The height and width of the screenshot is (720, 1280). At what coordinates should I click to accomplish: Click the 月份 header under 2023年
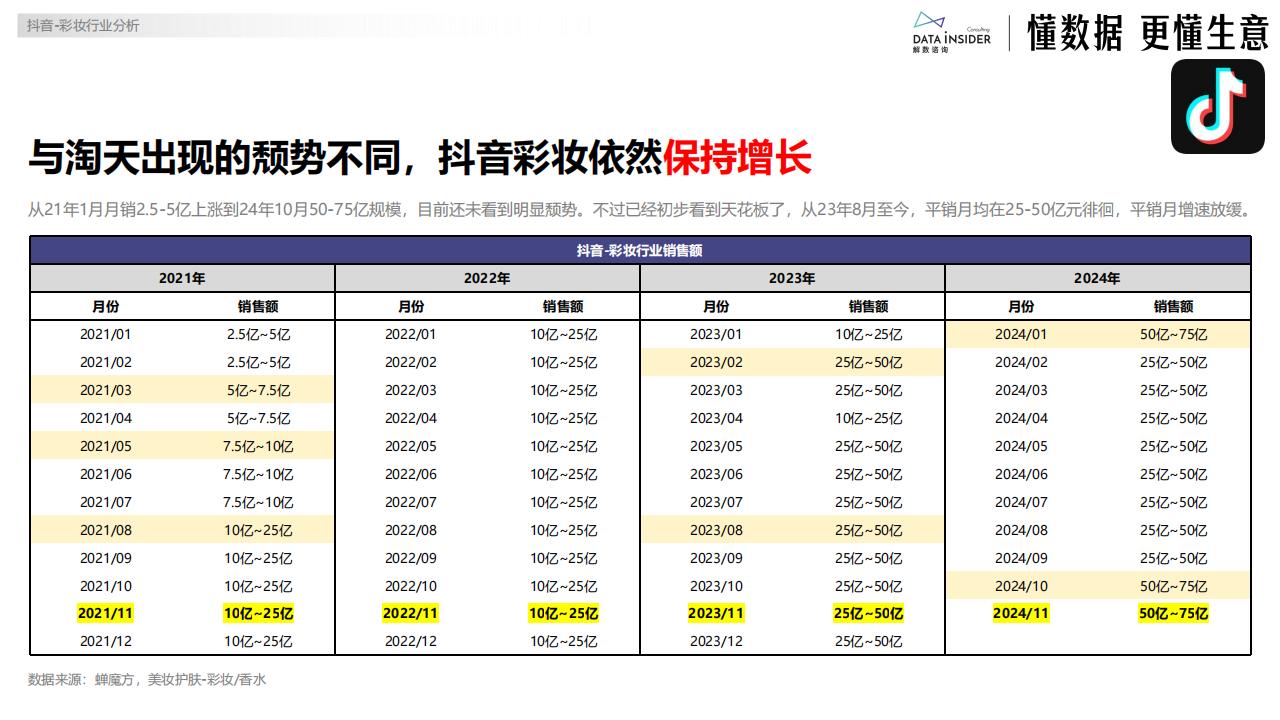click(716, 306)
